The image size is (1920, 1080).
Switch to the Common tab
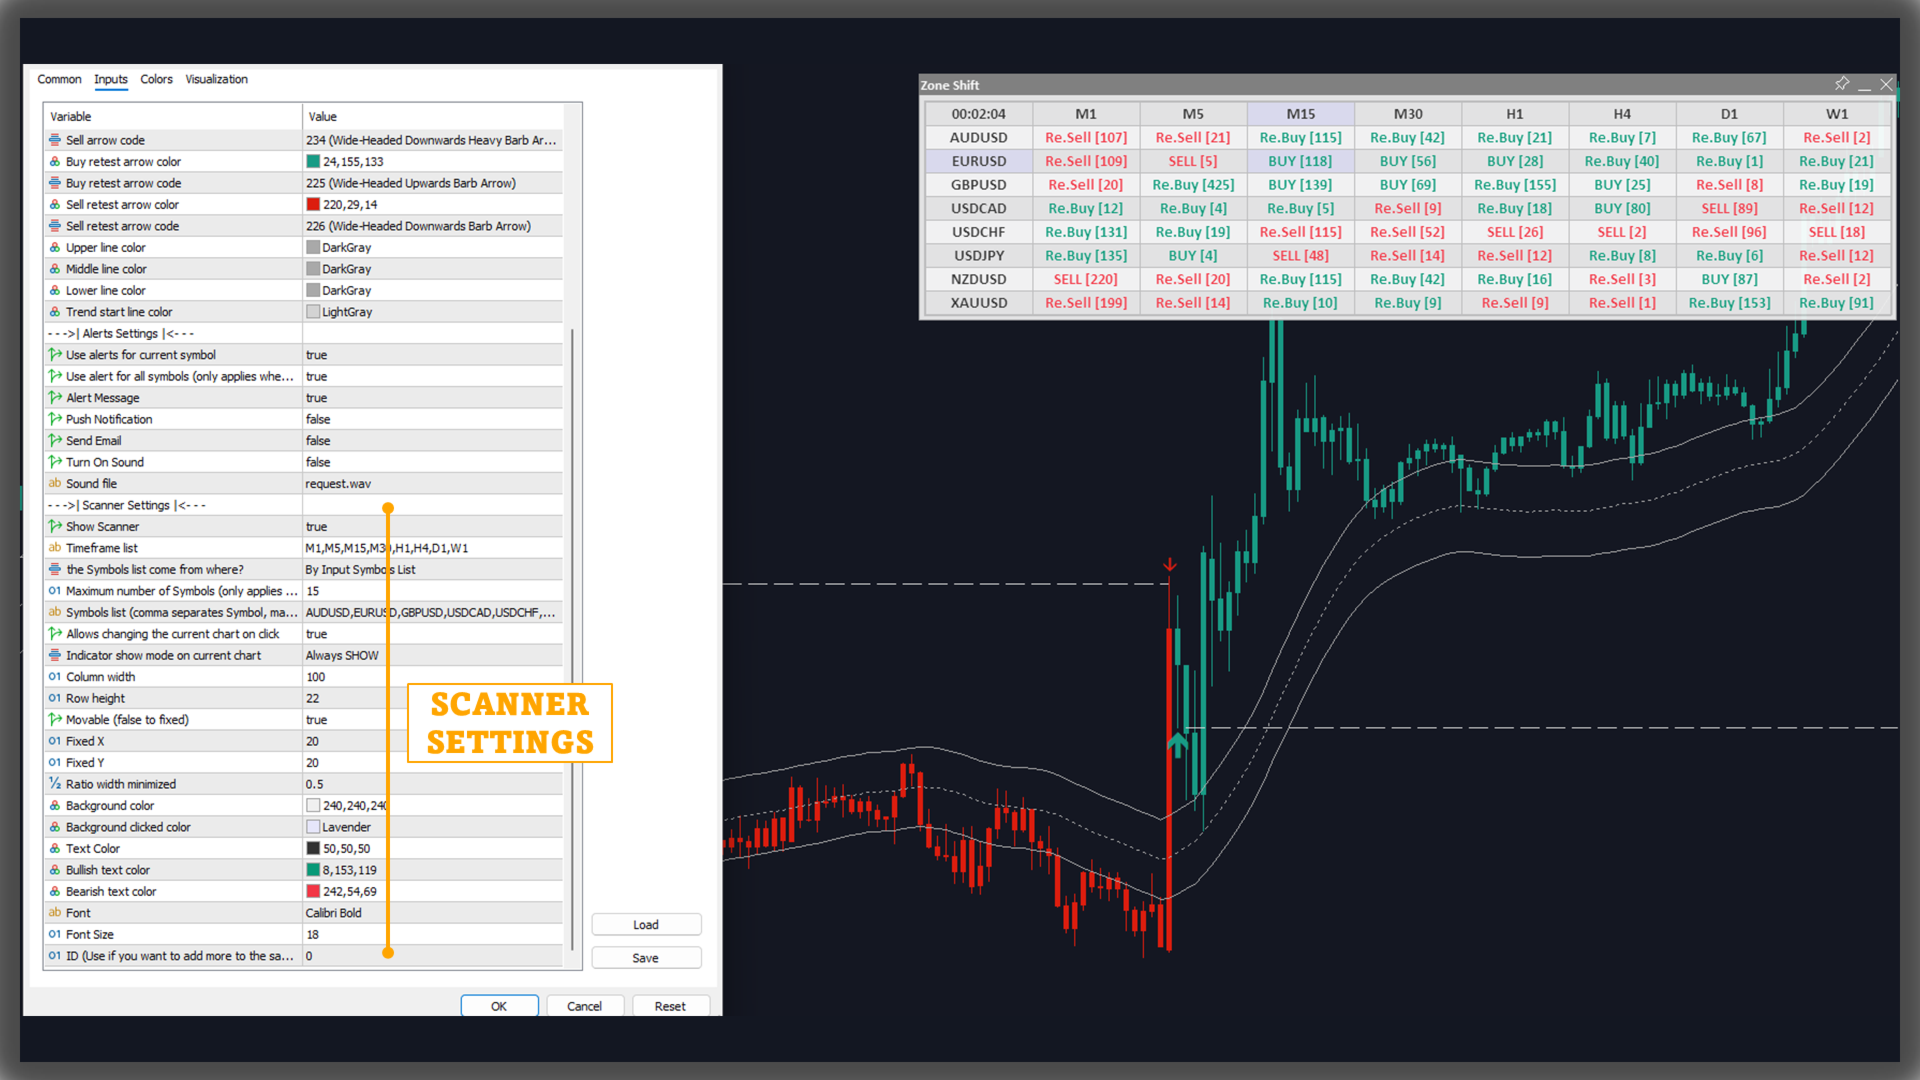point(59,79)
